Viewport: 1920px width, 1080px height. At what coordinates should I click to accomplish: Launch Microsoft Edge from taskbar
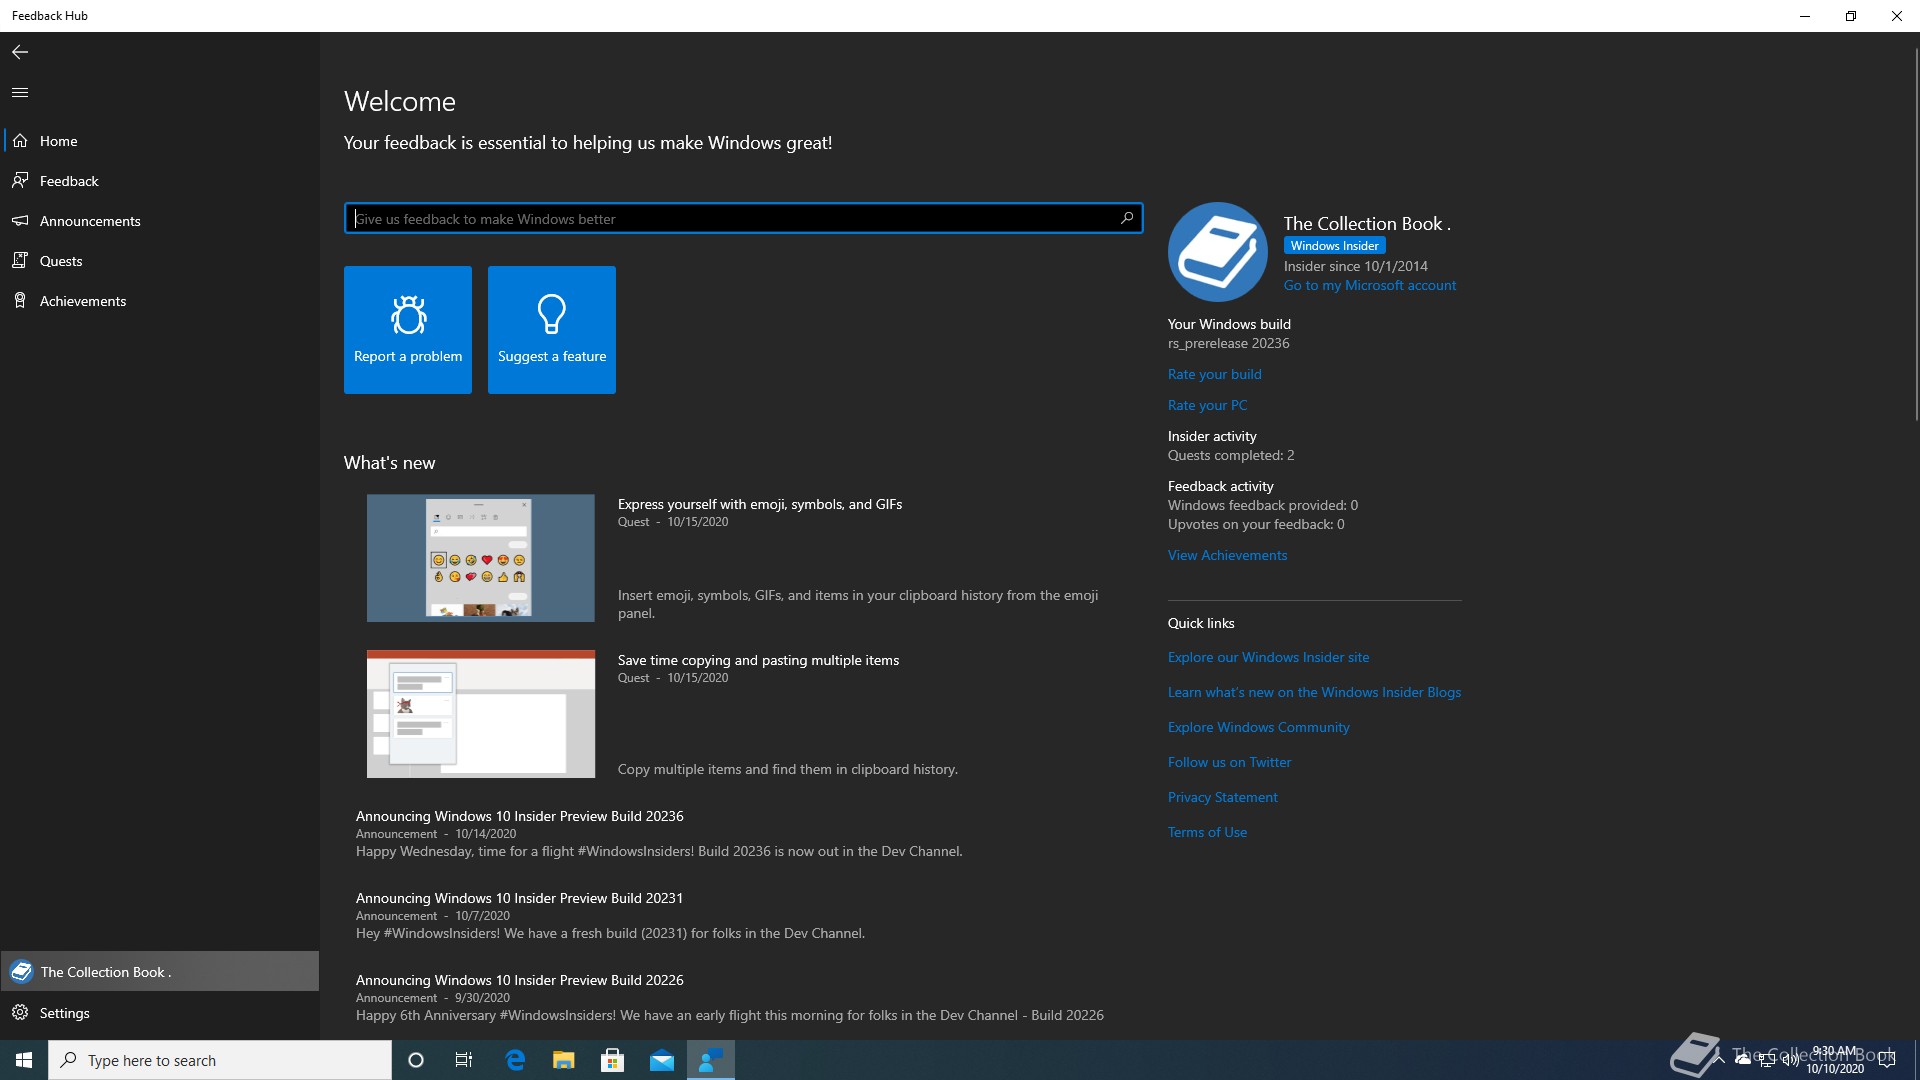pyautogui.click(x=515, y=1060)
